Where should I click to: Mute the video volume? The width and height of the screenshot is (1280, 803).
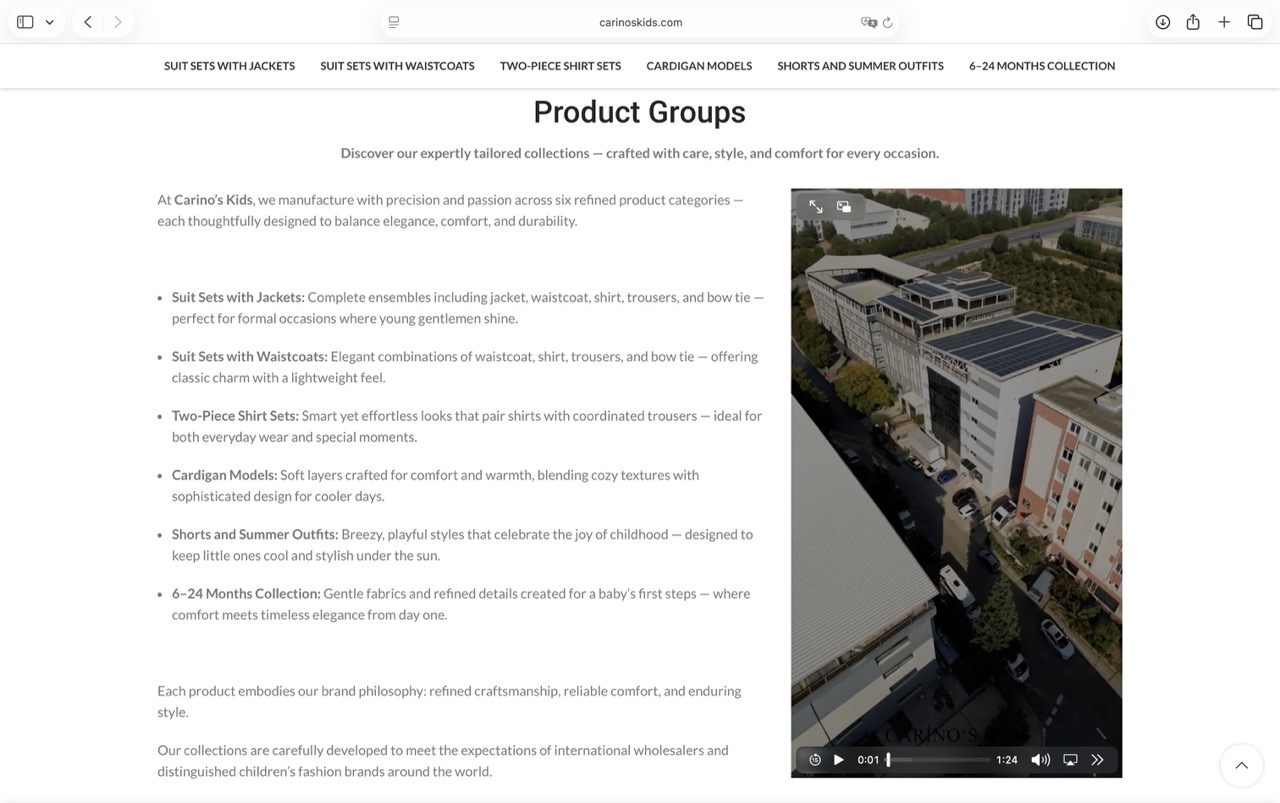[1040, 760]
